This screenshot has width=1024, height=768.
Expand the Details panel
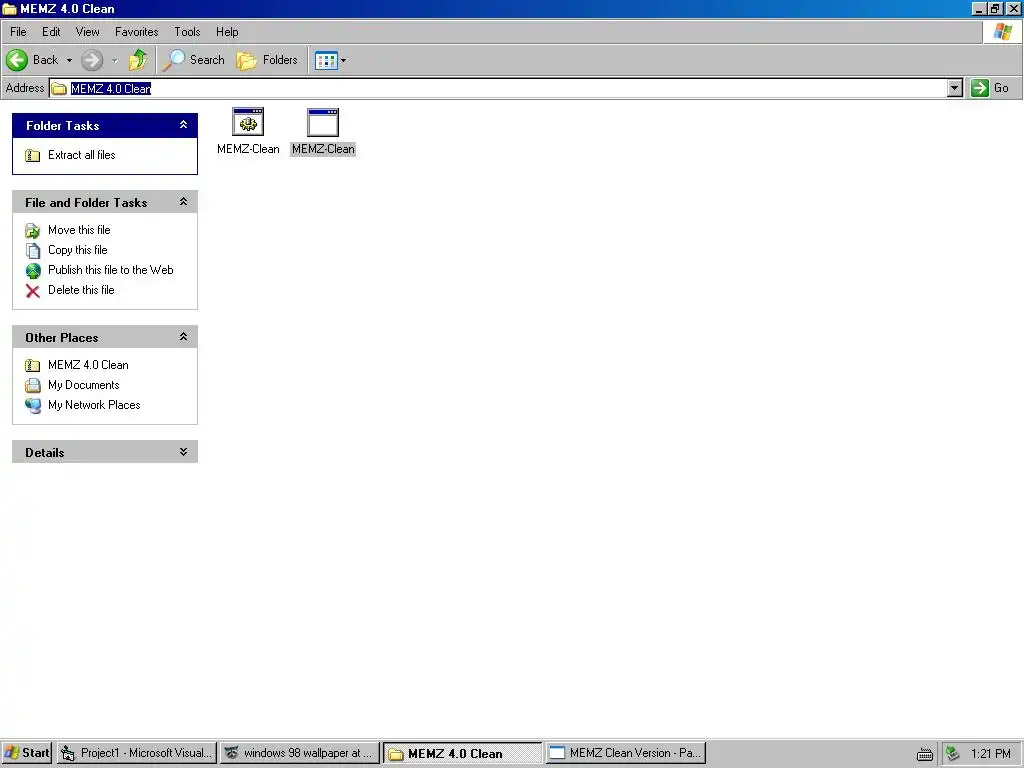tap(184, 452)
